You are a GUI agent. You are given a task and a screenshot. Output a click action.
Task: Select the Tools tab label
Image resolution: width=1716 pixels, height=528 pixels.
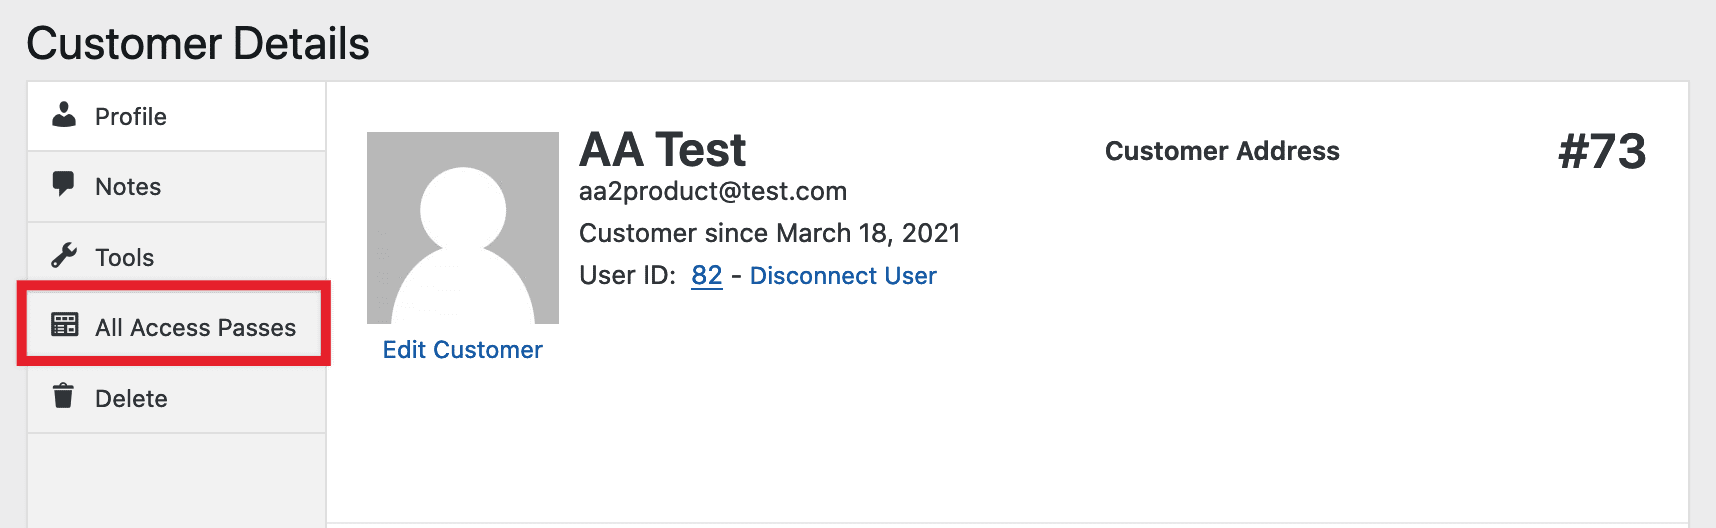(125, 258)
